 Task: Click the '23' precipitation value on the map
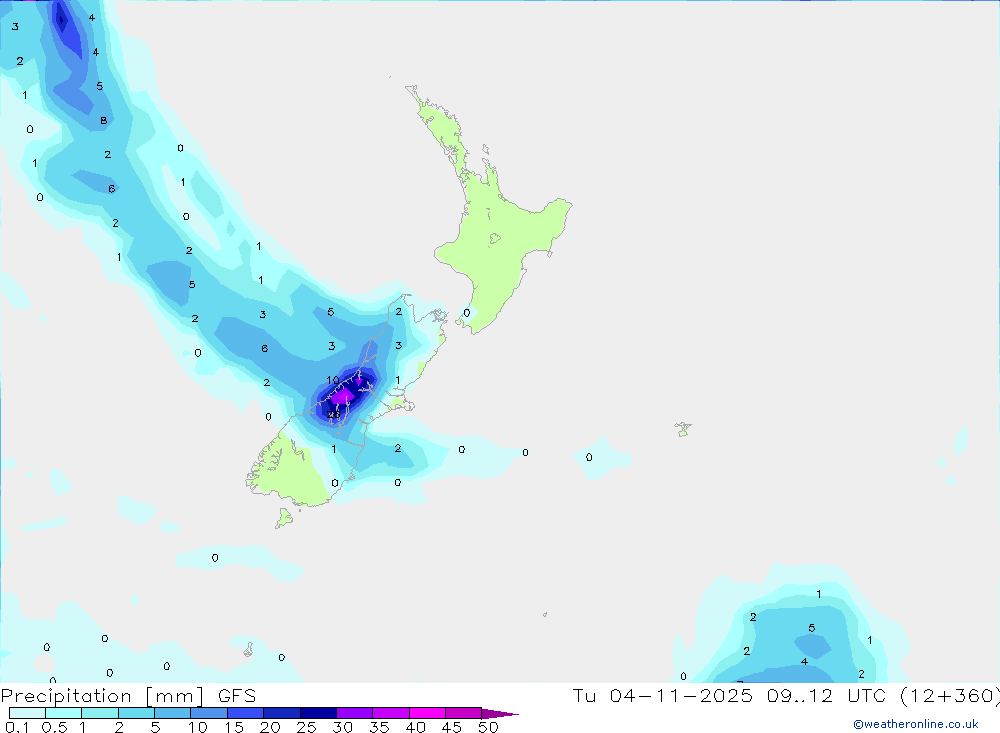[334, 415]
